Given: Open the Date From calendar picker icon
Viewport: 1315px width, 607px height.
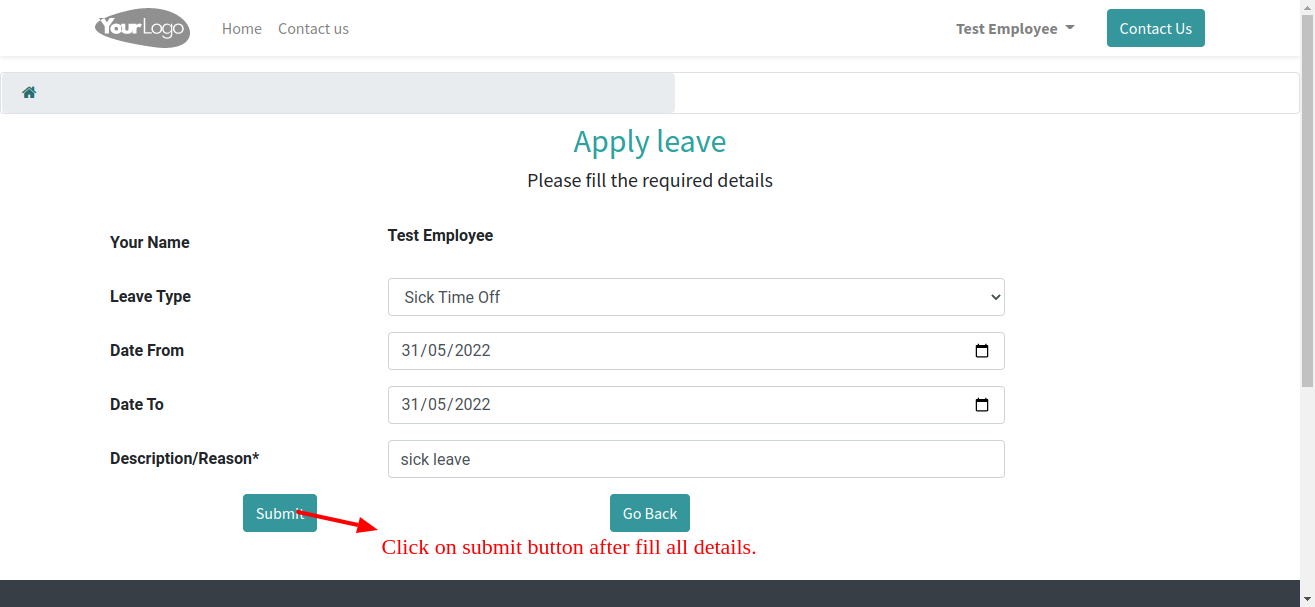Looking at the screenshot, I should 981,351.
